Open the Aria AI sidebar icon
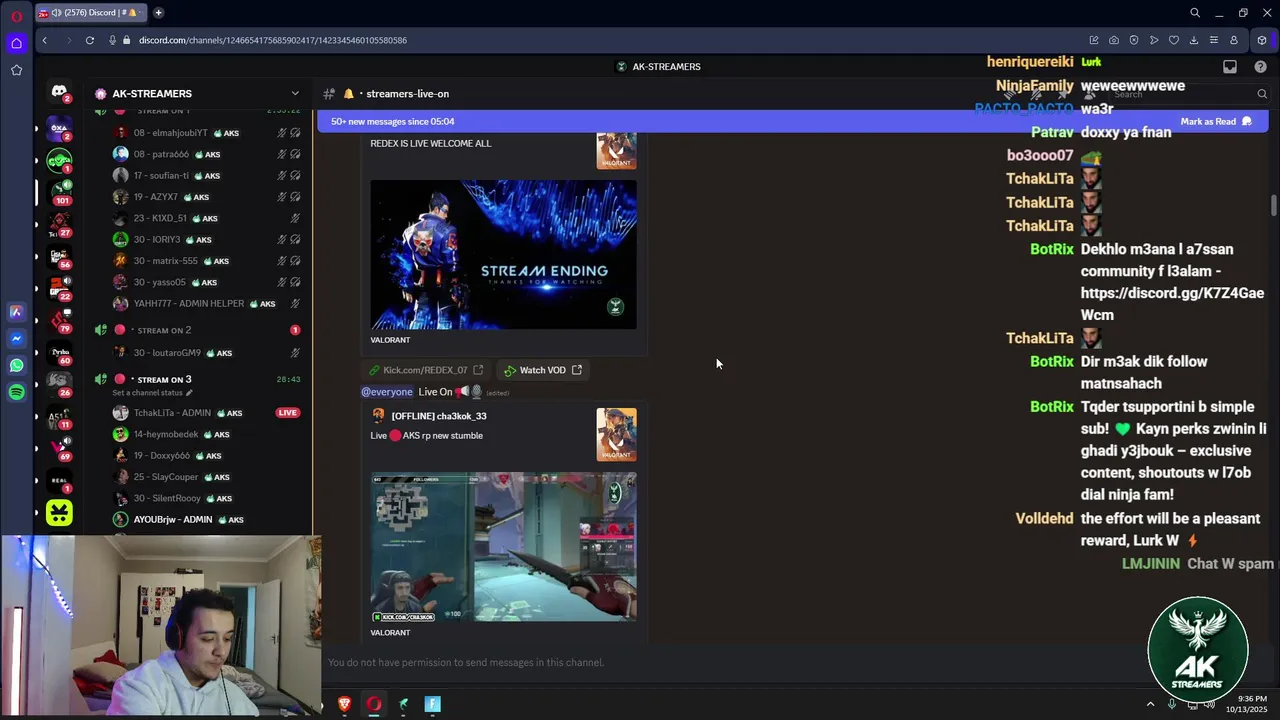Image resolution: width=1280 pixels, height=720 pixels. pyautogui.click(x=16, y=312)
